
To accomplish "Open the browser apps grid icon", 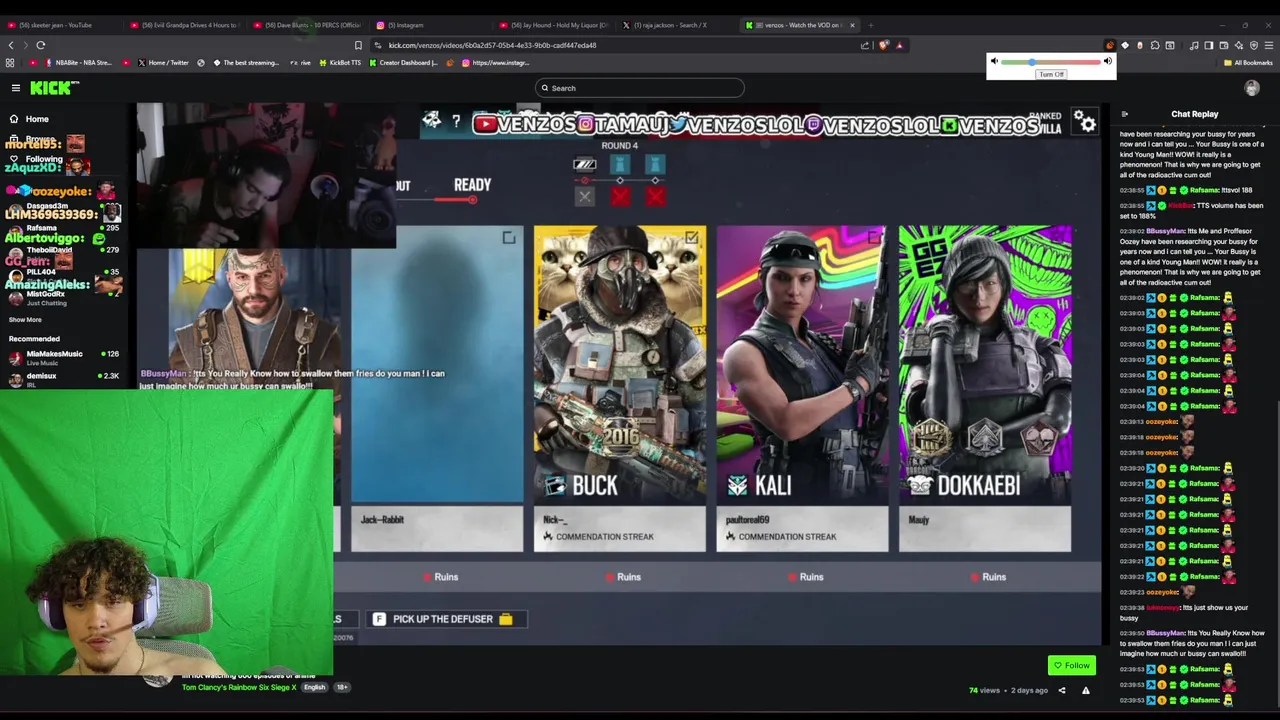I will click(x=10, y=63).
